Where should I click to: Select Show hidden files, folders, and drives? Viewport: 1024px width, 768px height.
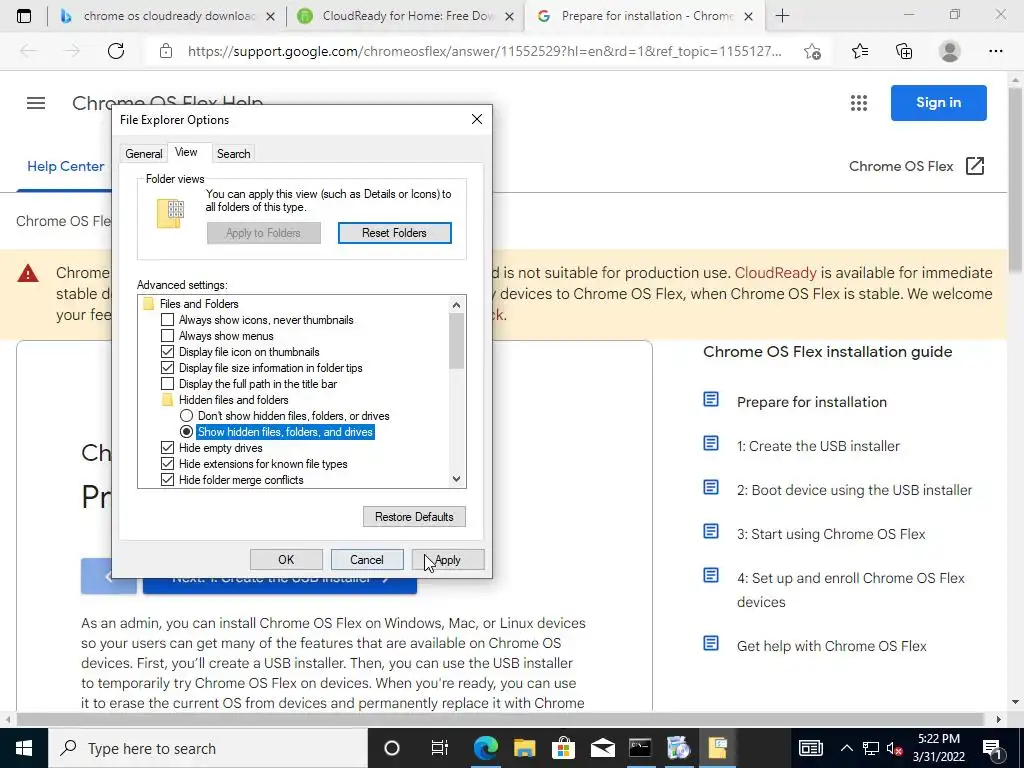(187, 432)
